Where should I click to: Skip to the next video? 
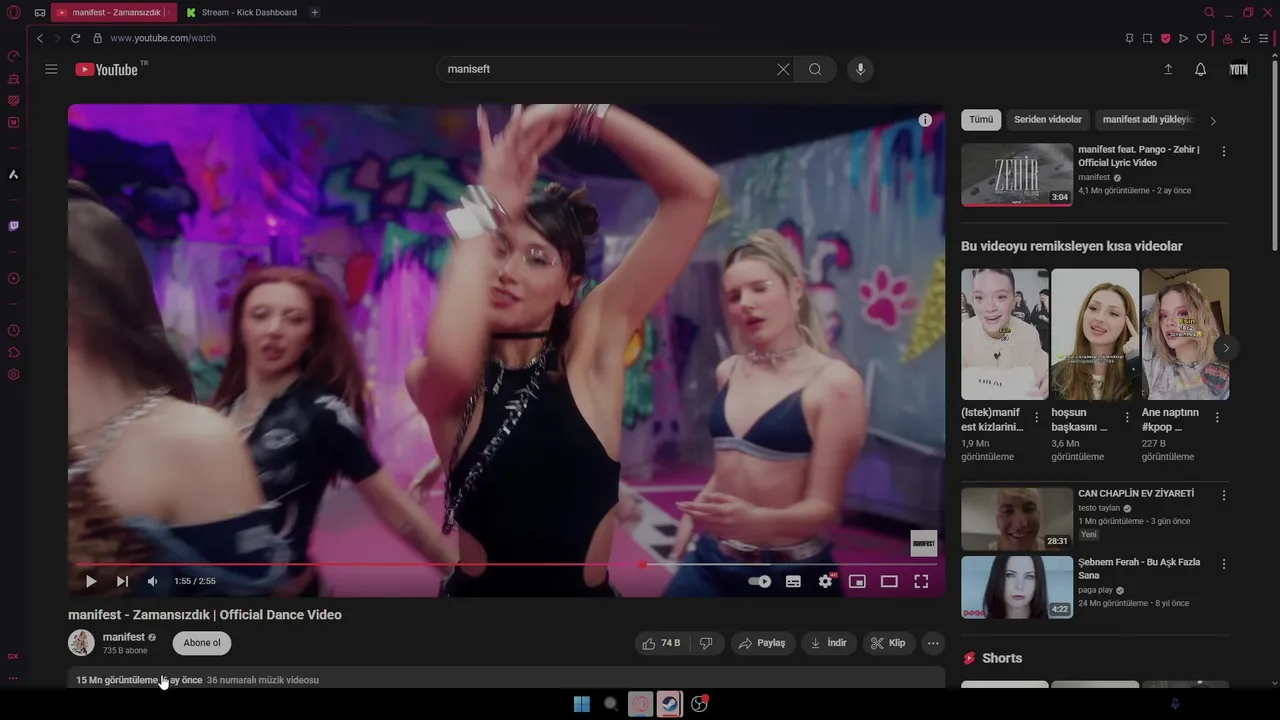pos(122,581)
